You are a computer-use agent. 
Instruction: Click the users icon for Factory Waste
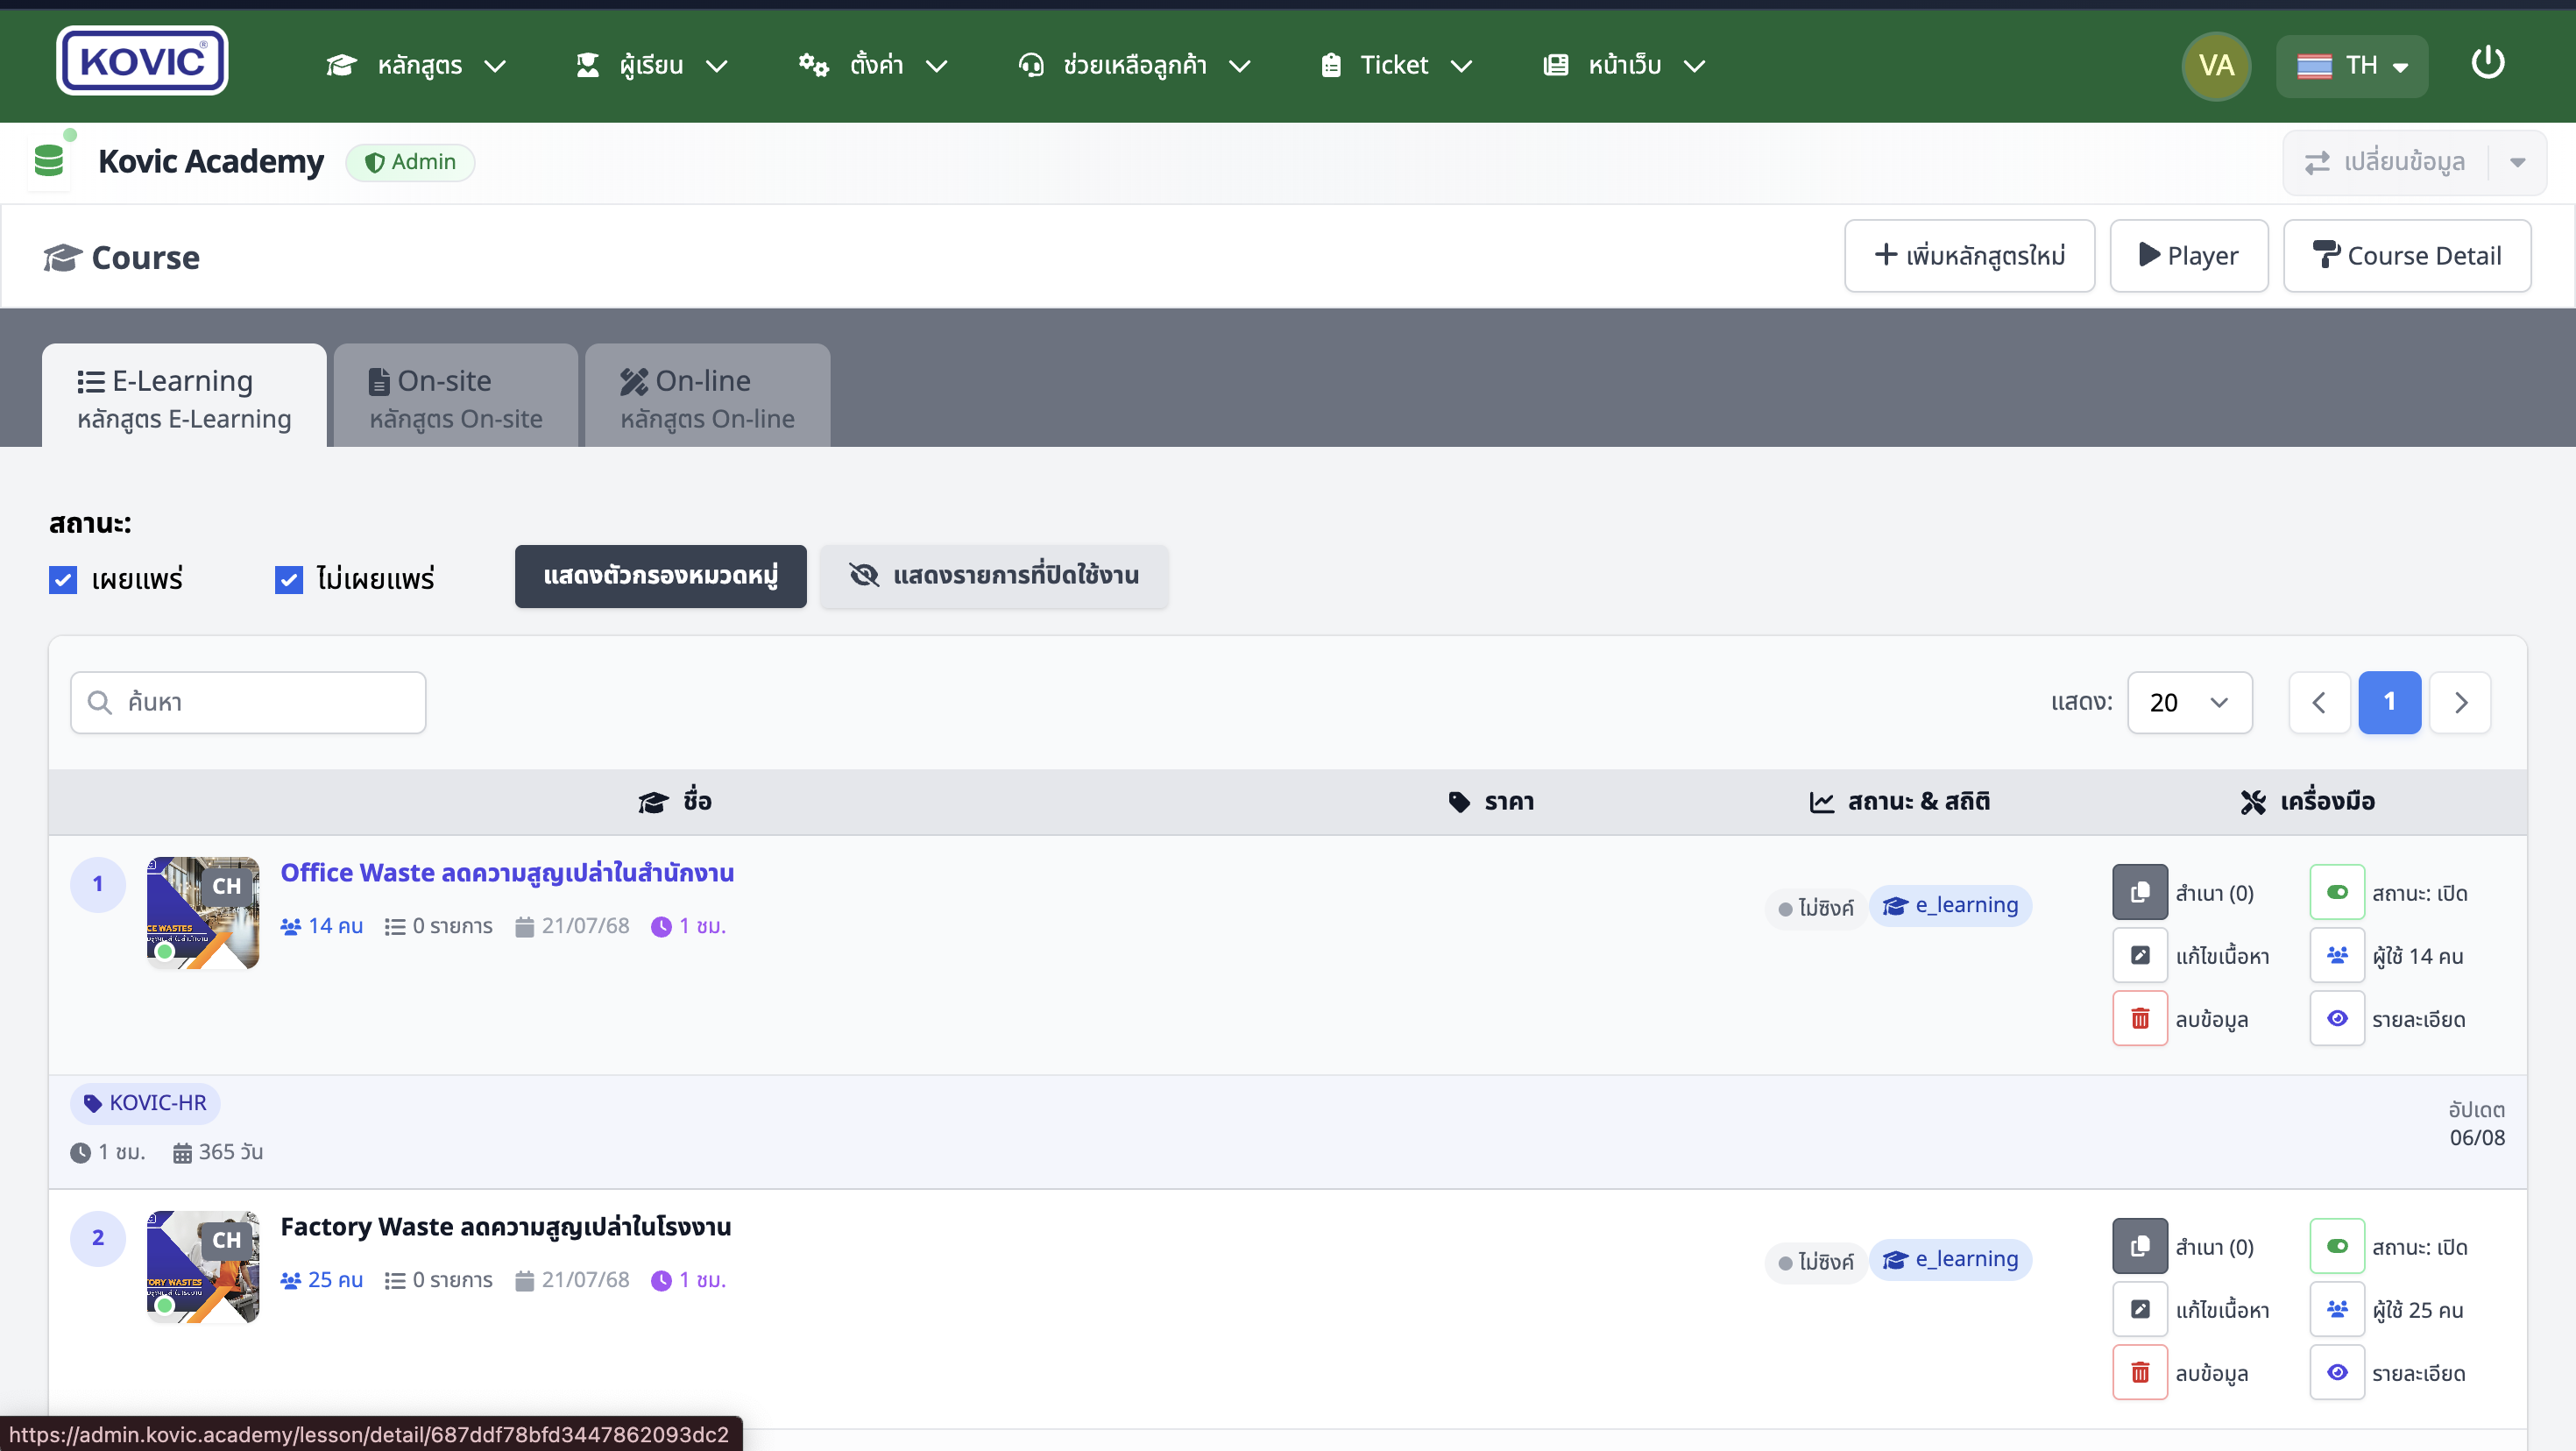coord(2336,1309)
